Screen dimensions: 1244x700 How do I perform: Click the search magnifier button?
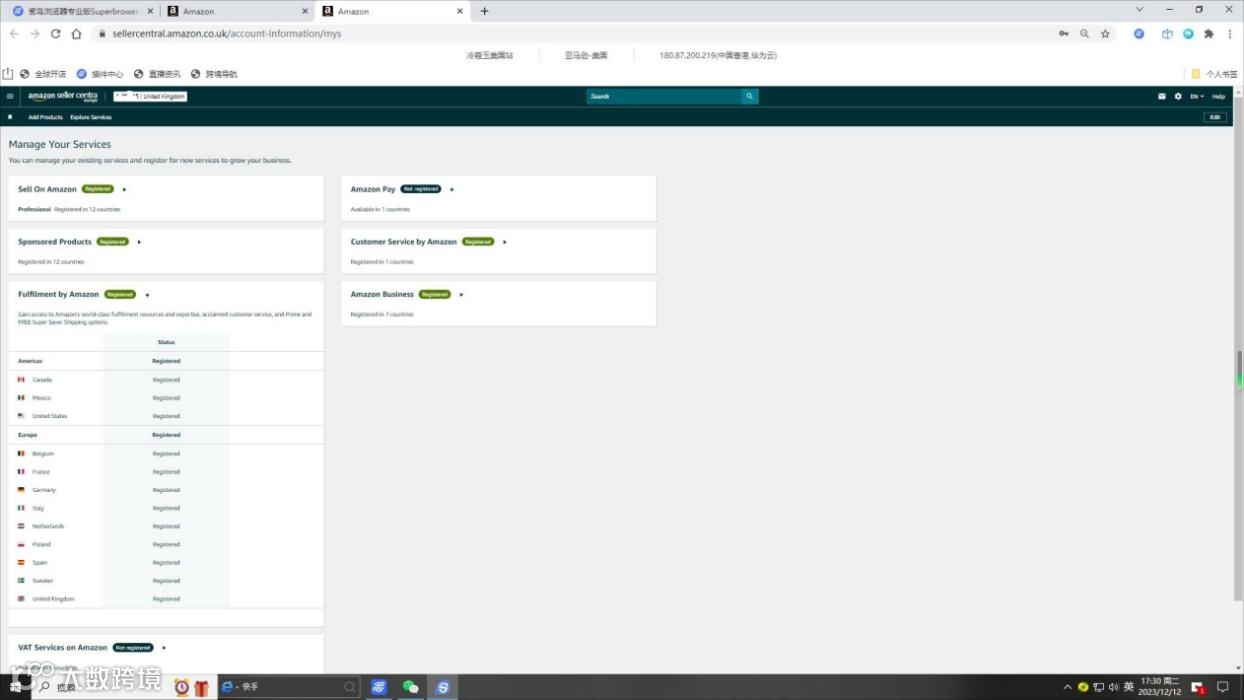pos(749,96)
